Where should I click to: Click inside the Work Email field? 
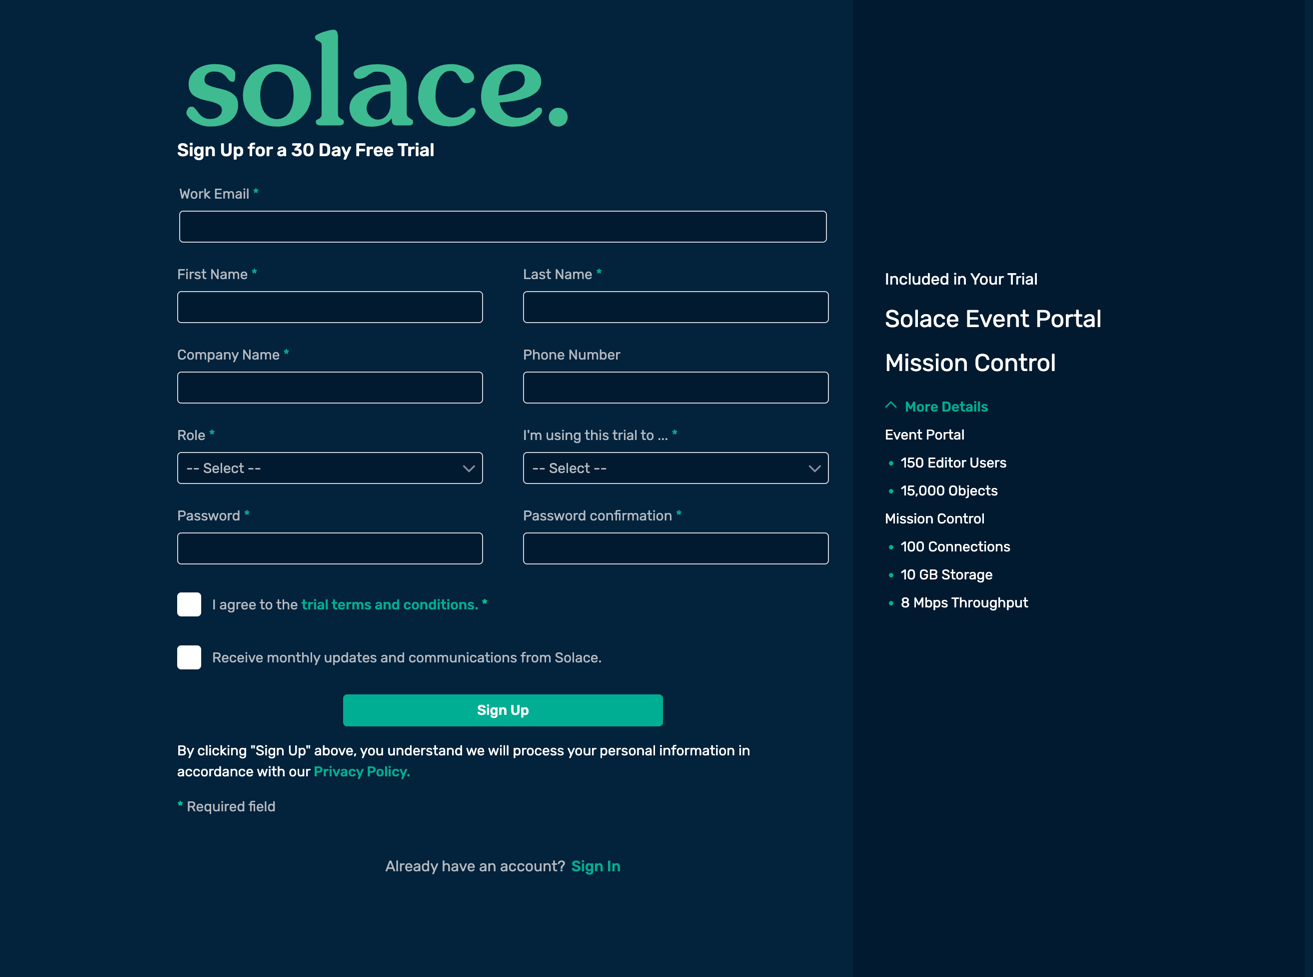point(502,226)
